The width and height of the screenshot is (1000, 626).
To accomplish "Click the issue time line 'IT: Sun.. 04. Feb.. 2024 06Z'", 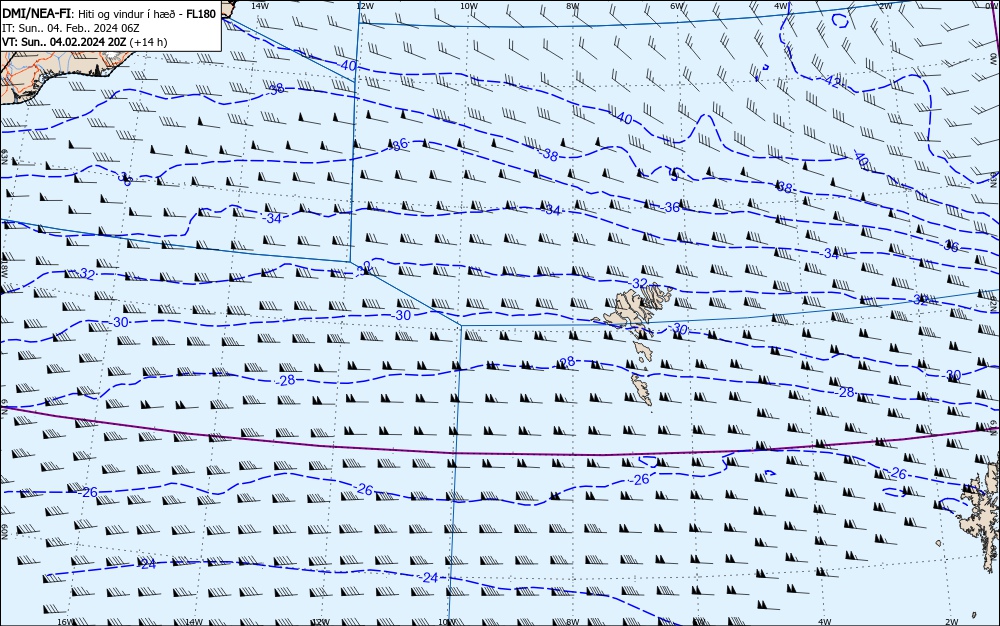I will click(71, 28).
